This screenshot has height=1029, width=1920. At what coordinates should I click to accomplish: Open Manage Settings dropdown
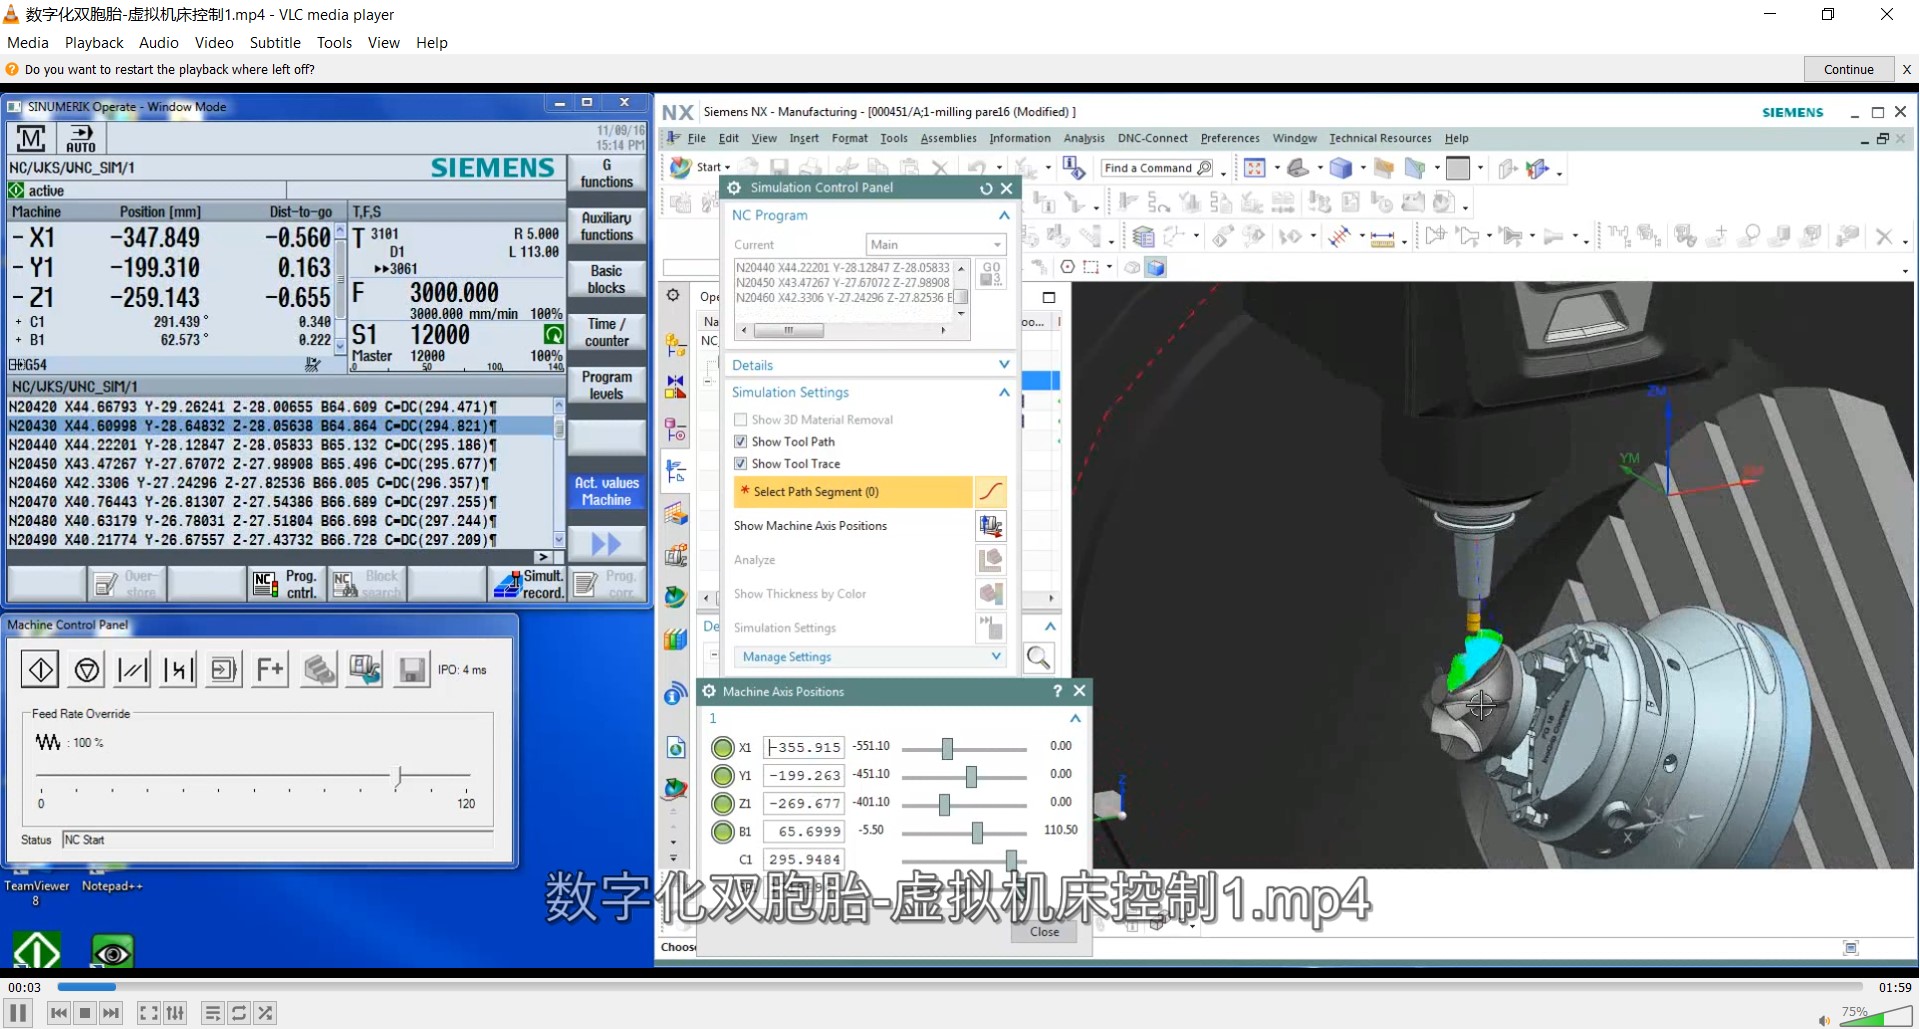(870, 657)
